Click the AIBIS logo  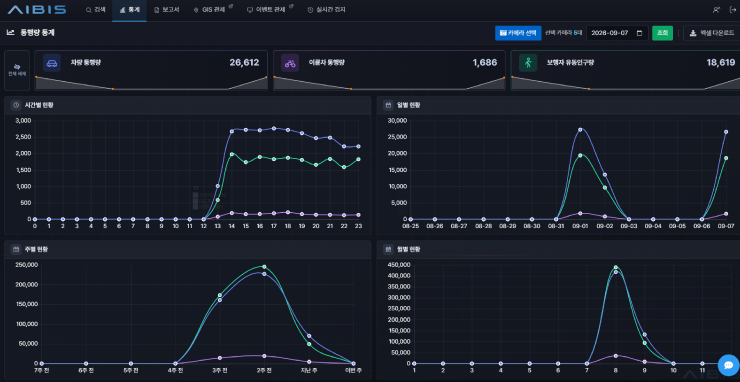coord(36,9)
